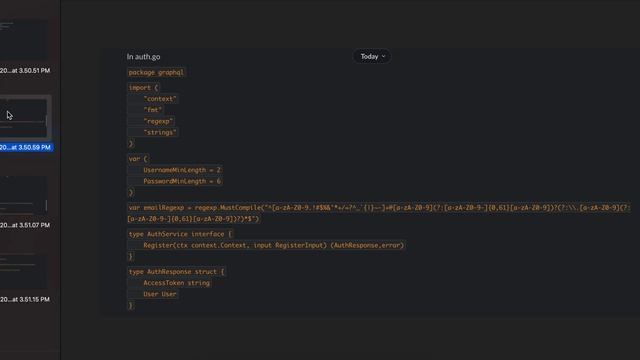Click the 'package graphql' code line
The width and height of the screenshot is (640, 360).
(x=156, y=73)
